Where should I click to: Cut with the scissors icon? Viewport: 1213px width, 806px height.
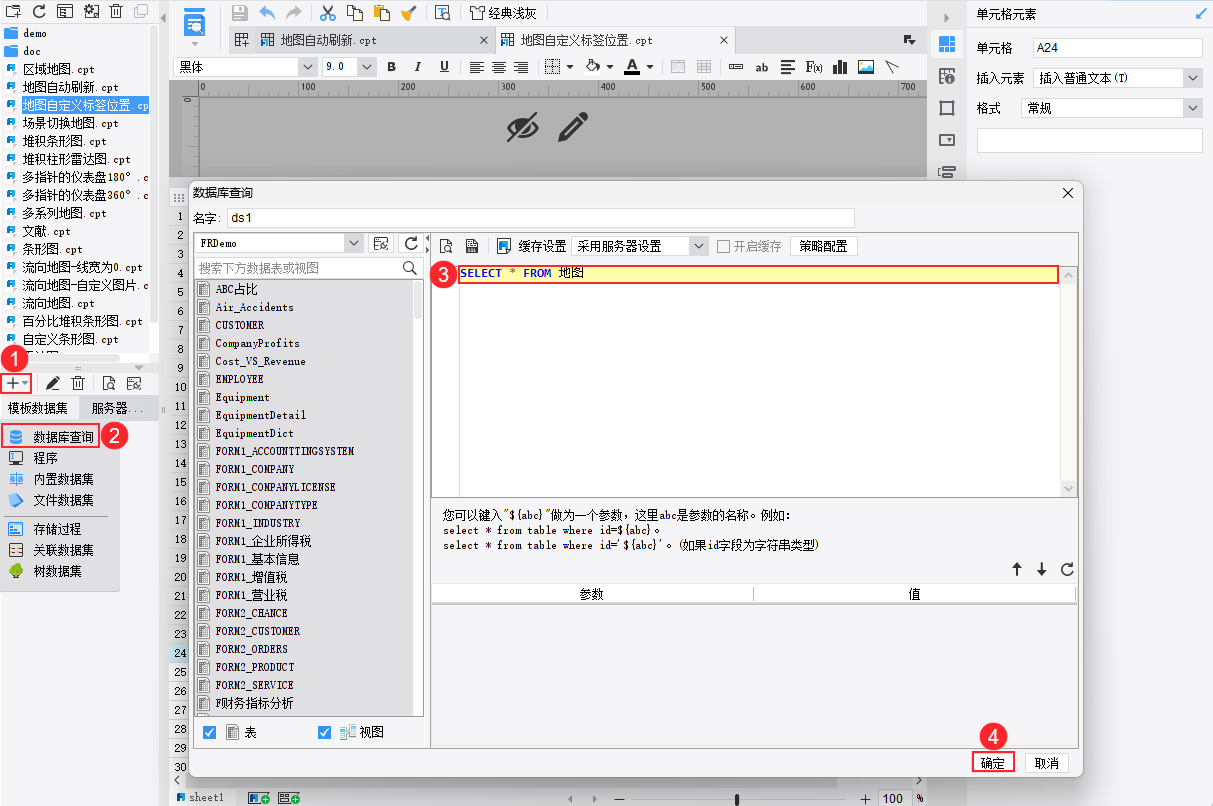(328, 13)
